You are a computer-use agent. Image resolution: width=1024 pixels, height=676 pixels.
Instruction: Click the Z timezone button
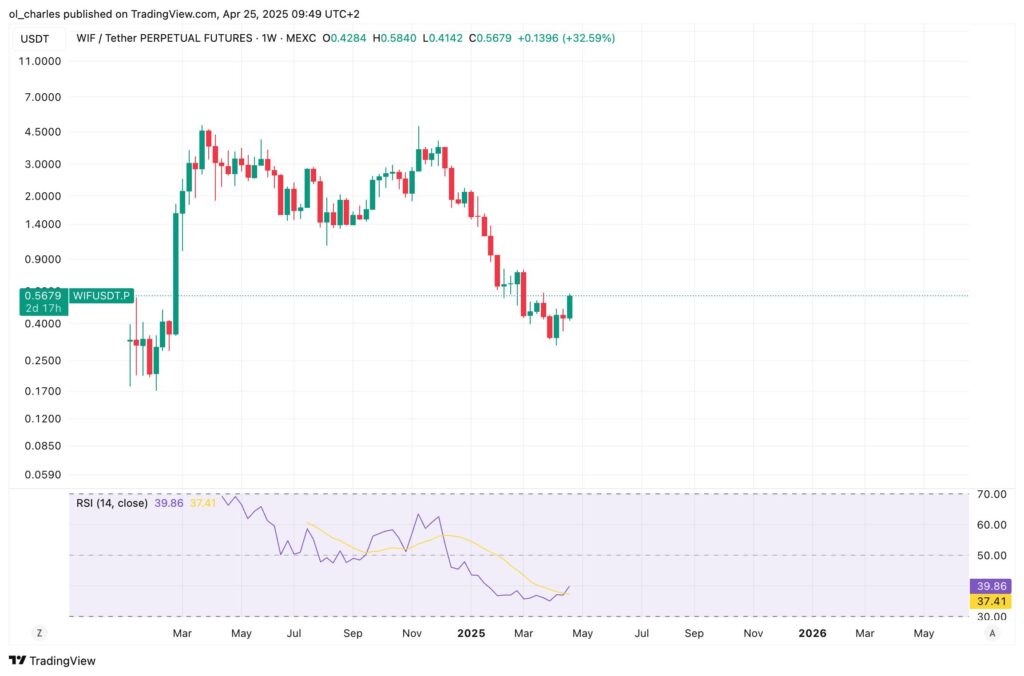tap(38, 633)
